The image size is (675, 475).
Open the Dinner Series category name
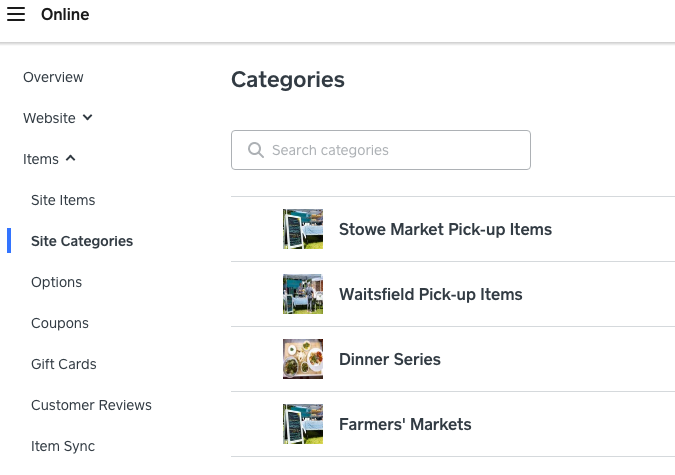(x=390, y=359)
